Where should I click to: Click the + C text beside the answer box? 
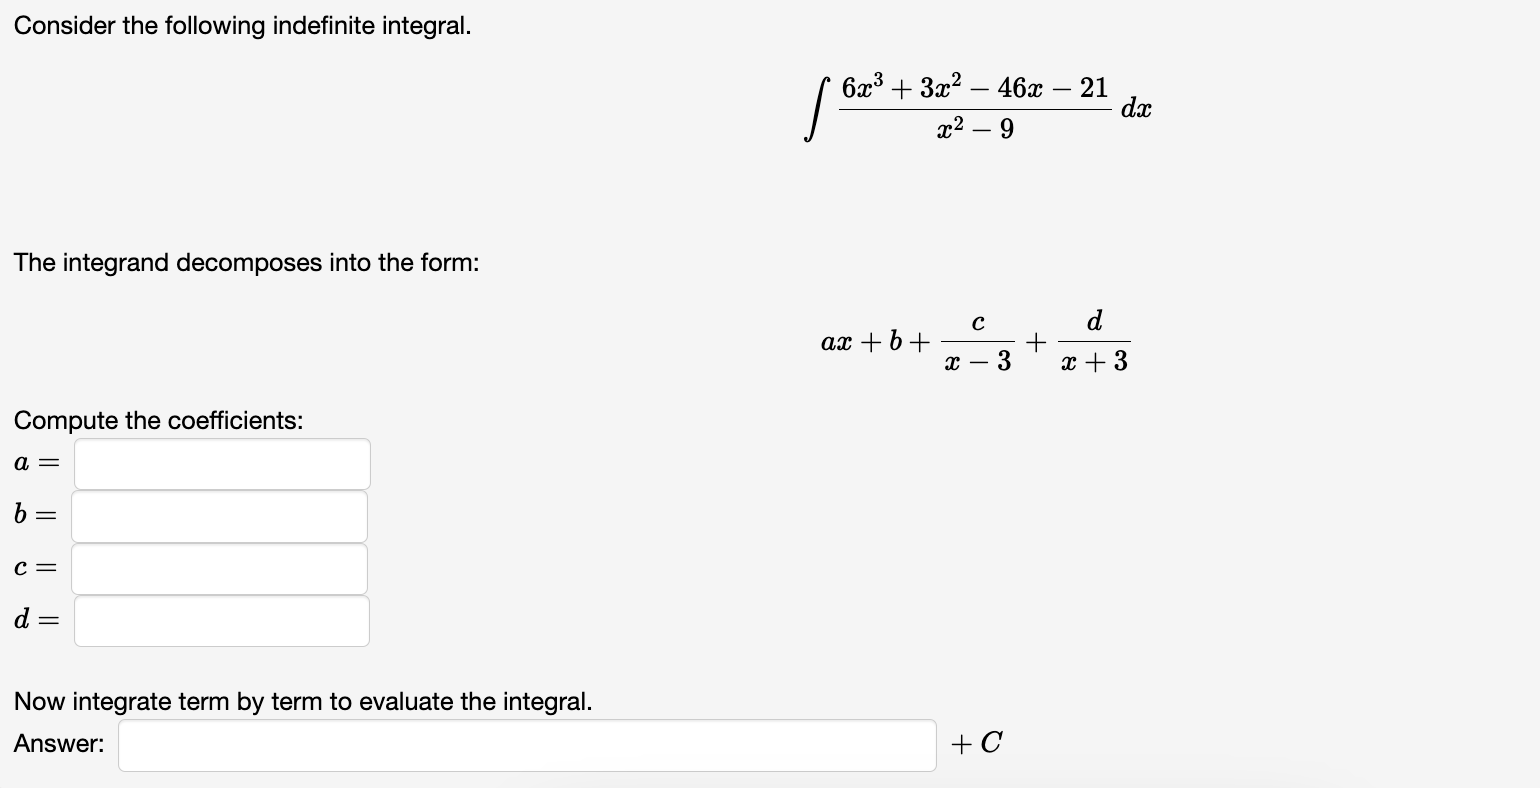(977, 742)
